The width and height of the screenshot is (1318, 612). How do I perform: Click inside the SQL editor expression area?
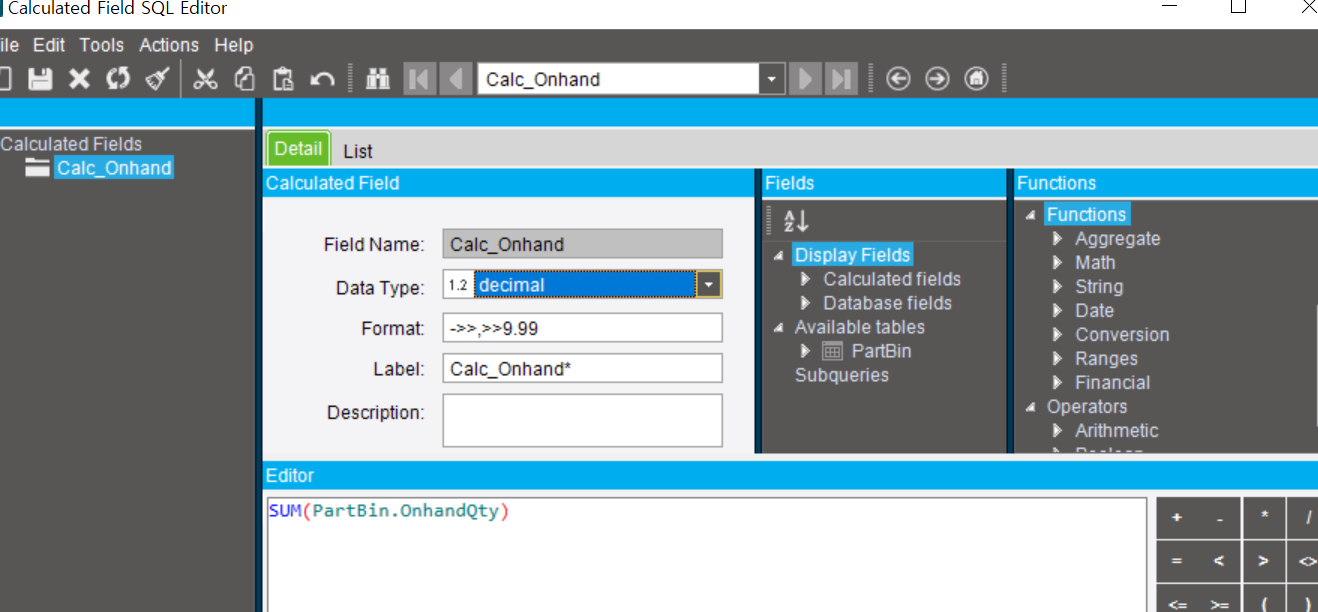pos(706,555)
